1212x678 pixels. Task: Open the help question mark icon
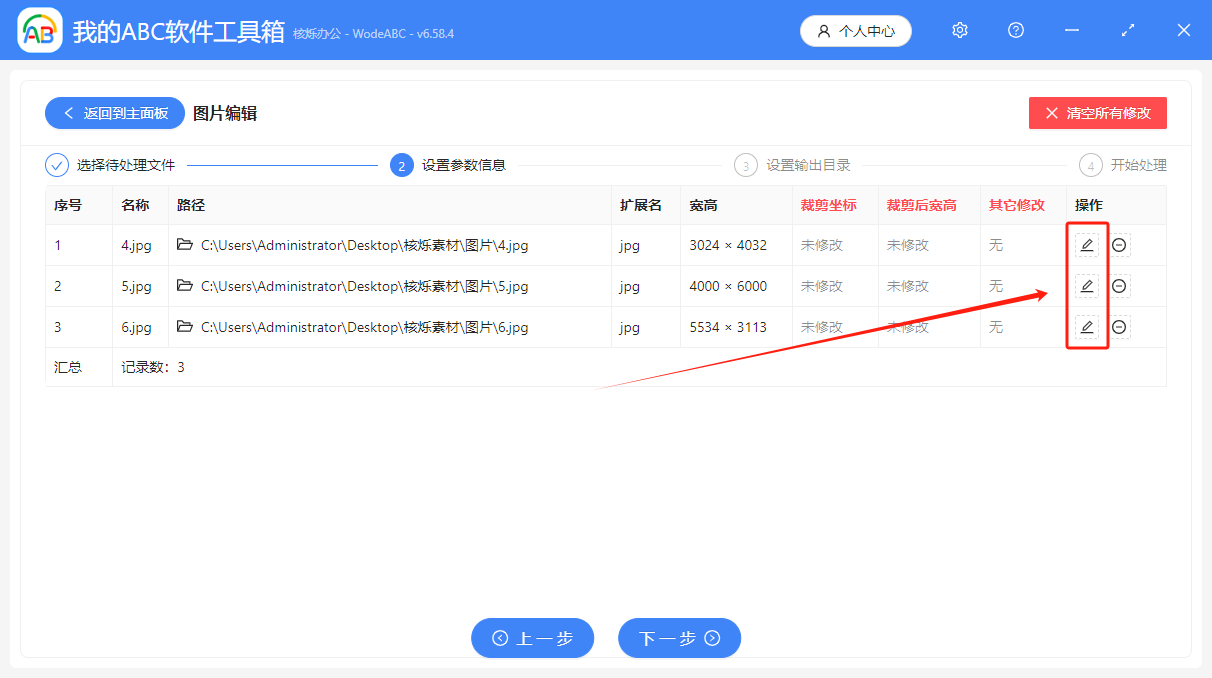1016,30
